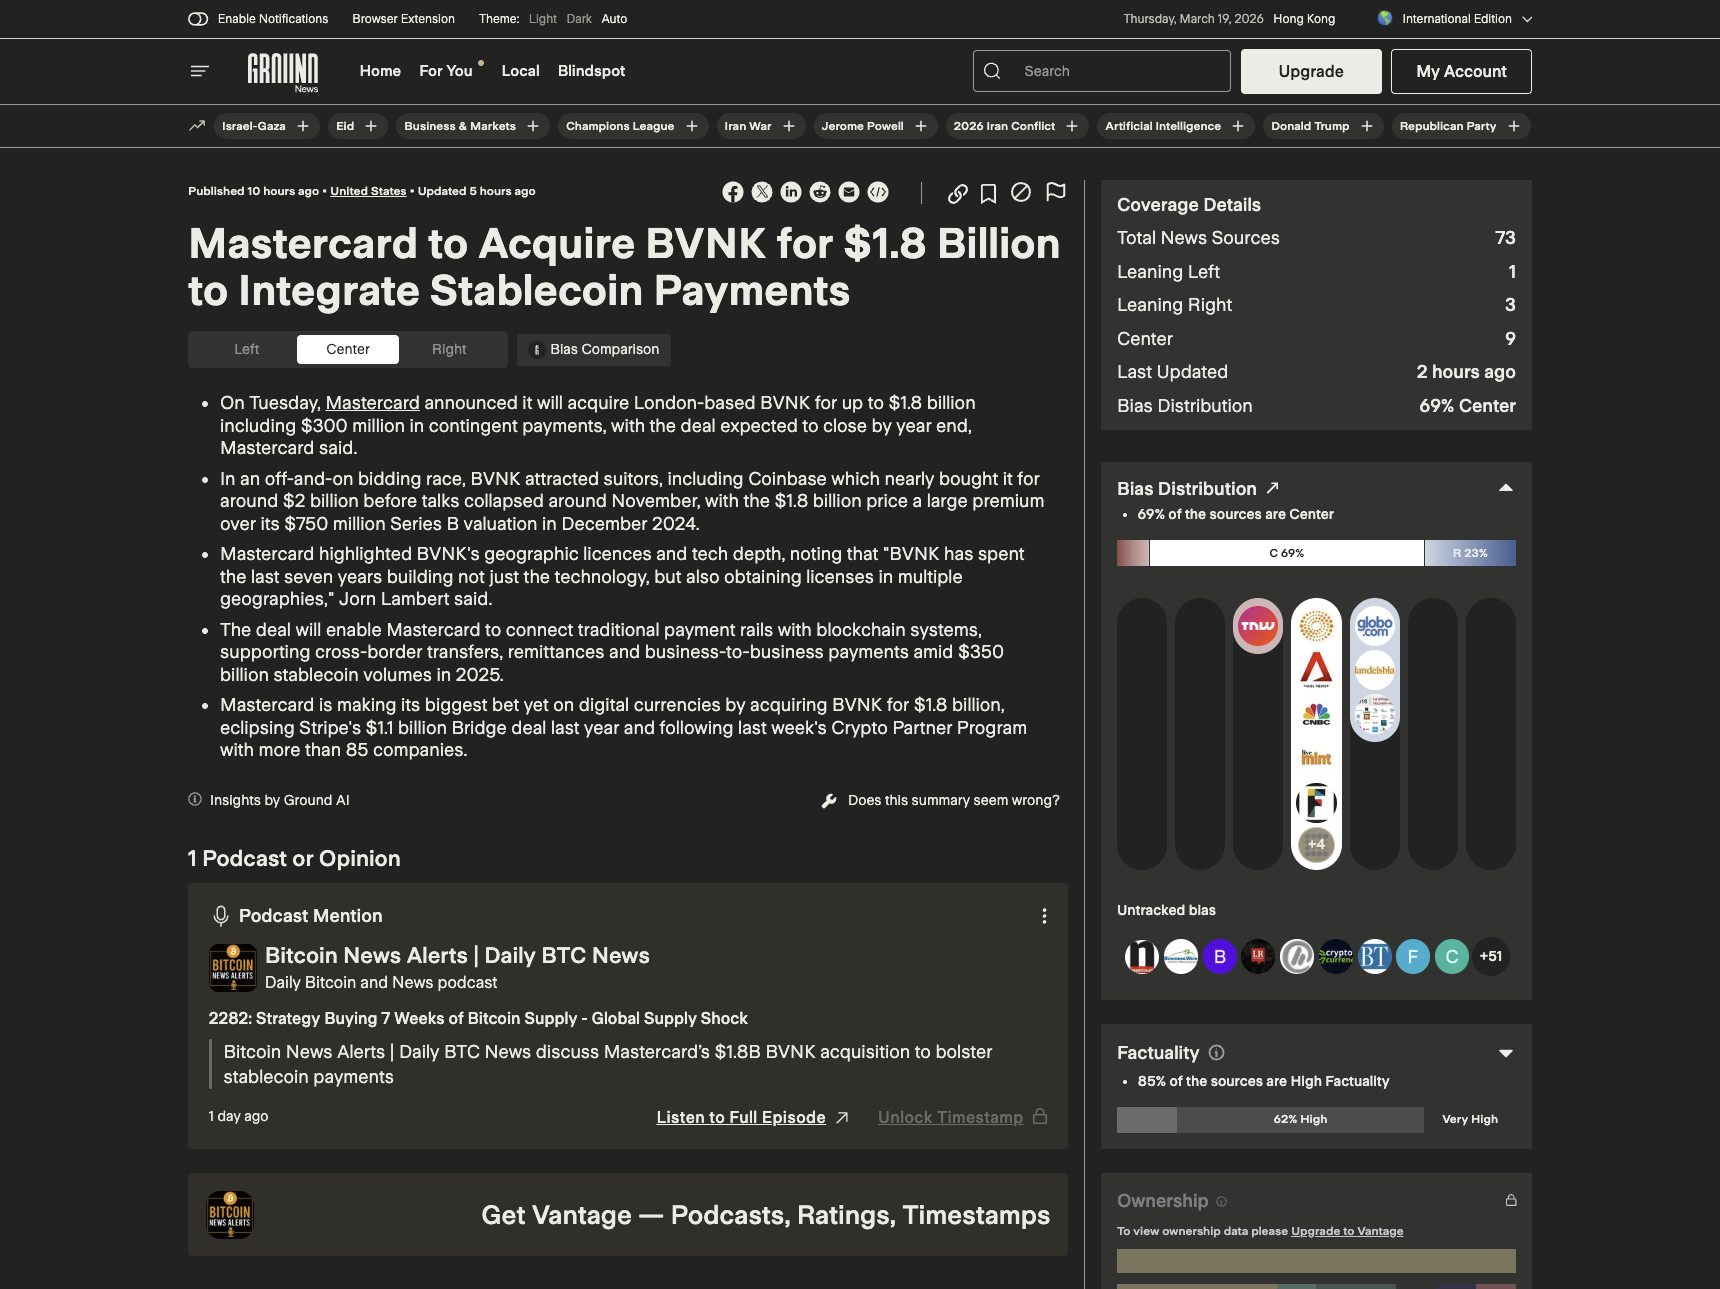Open the Artificial Intelligence topic tag
Image resolution: width=1720 pixels, height=1289 pixels.
[1163, 126]
